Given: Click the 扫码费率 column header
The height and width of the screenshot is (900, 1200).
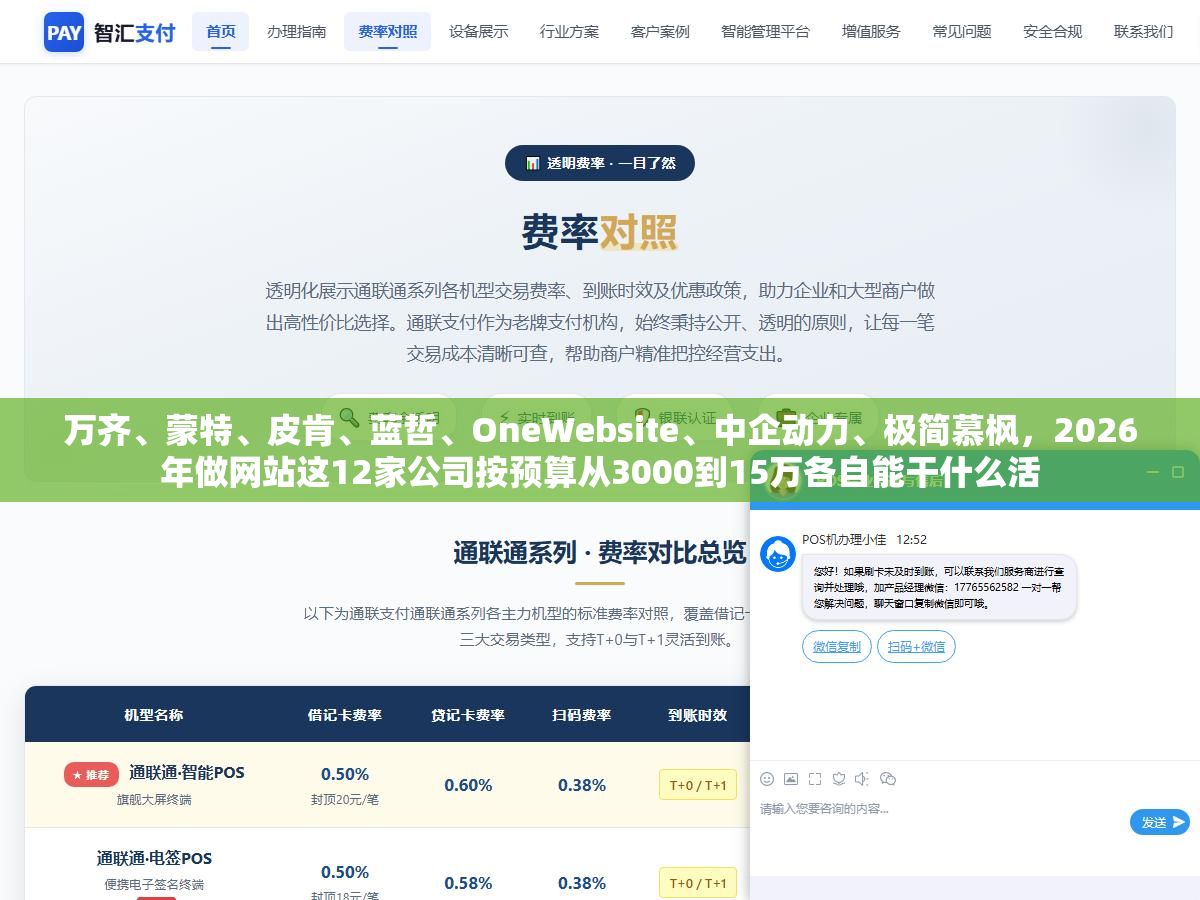Looking at the screenshot, I should point(582,715).
